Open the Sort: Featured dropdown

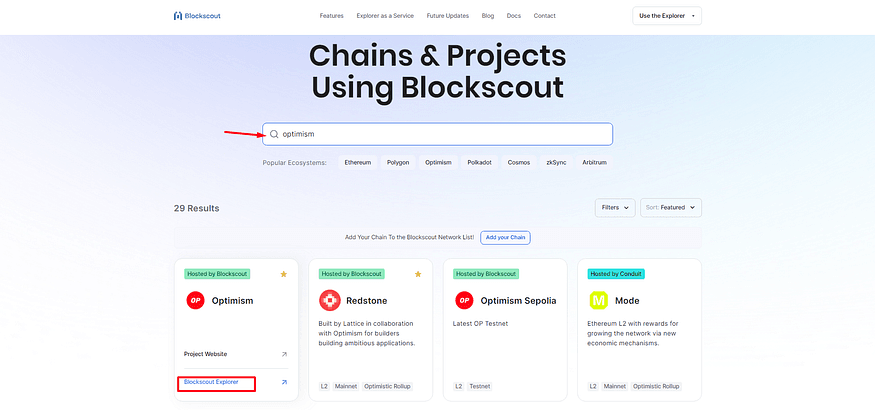pos(671,208)
